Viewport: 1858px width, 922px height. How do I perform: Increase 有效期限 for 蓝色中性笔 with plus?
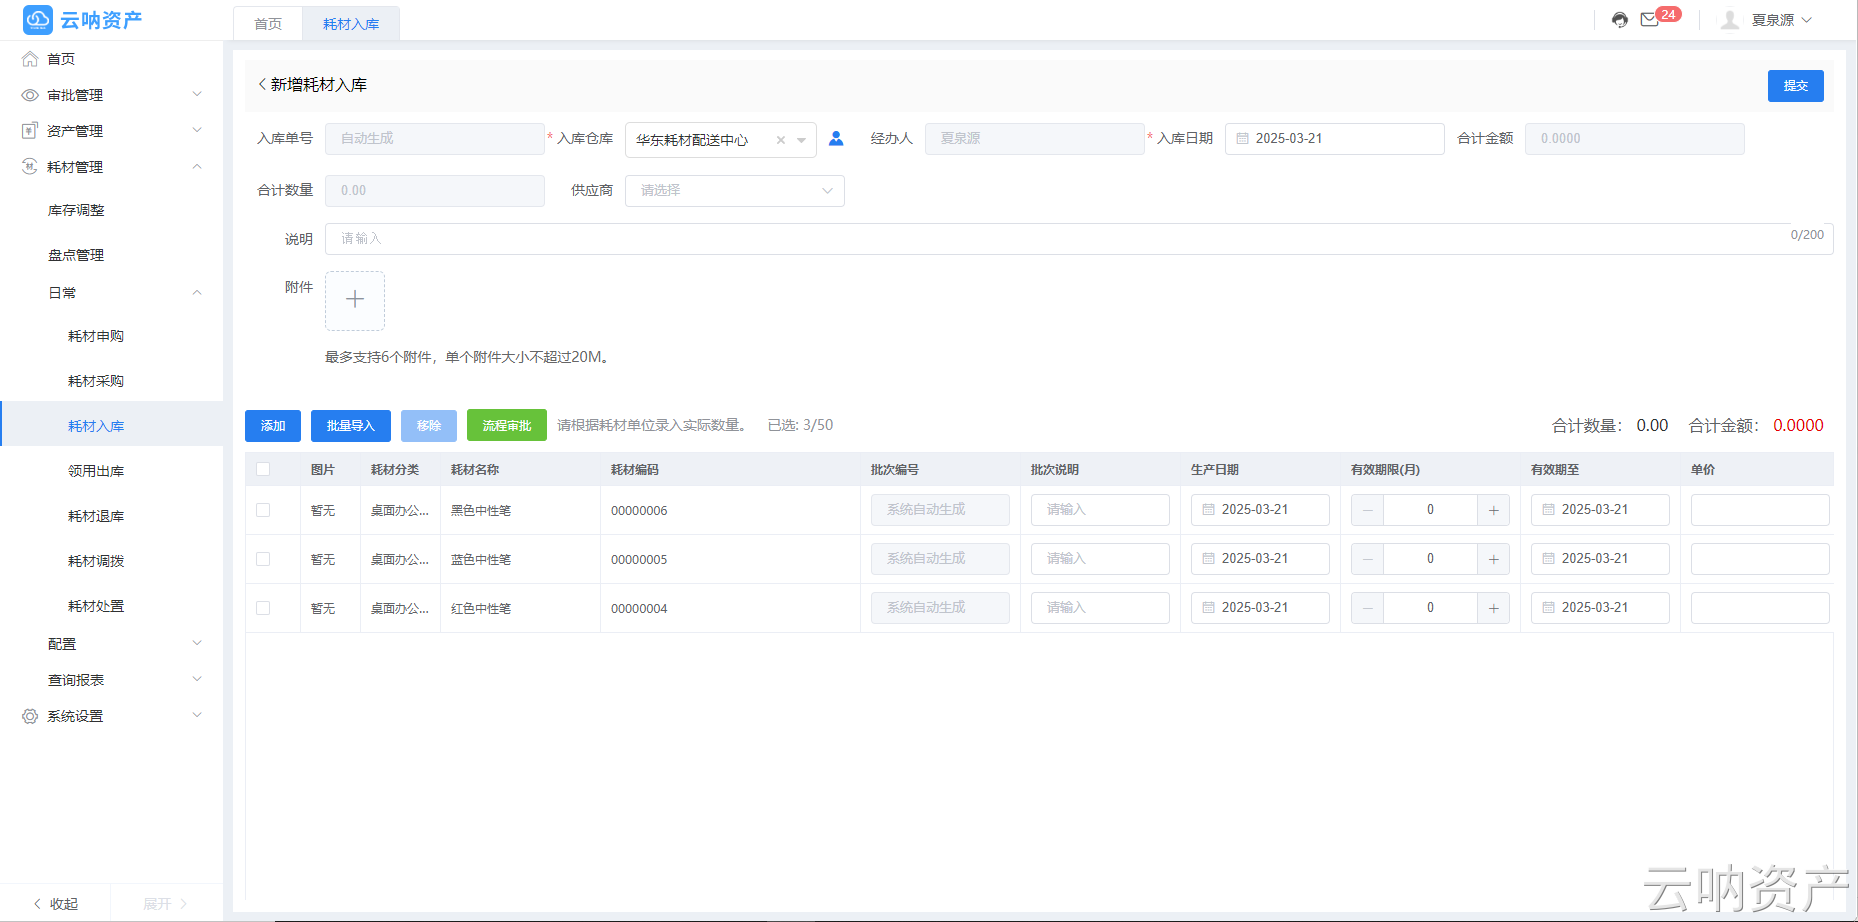tap(1494, 559)
